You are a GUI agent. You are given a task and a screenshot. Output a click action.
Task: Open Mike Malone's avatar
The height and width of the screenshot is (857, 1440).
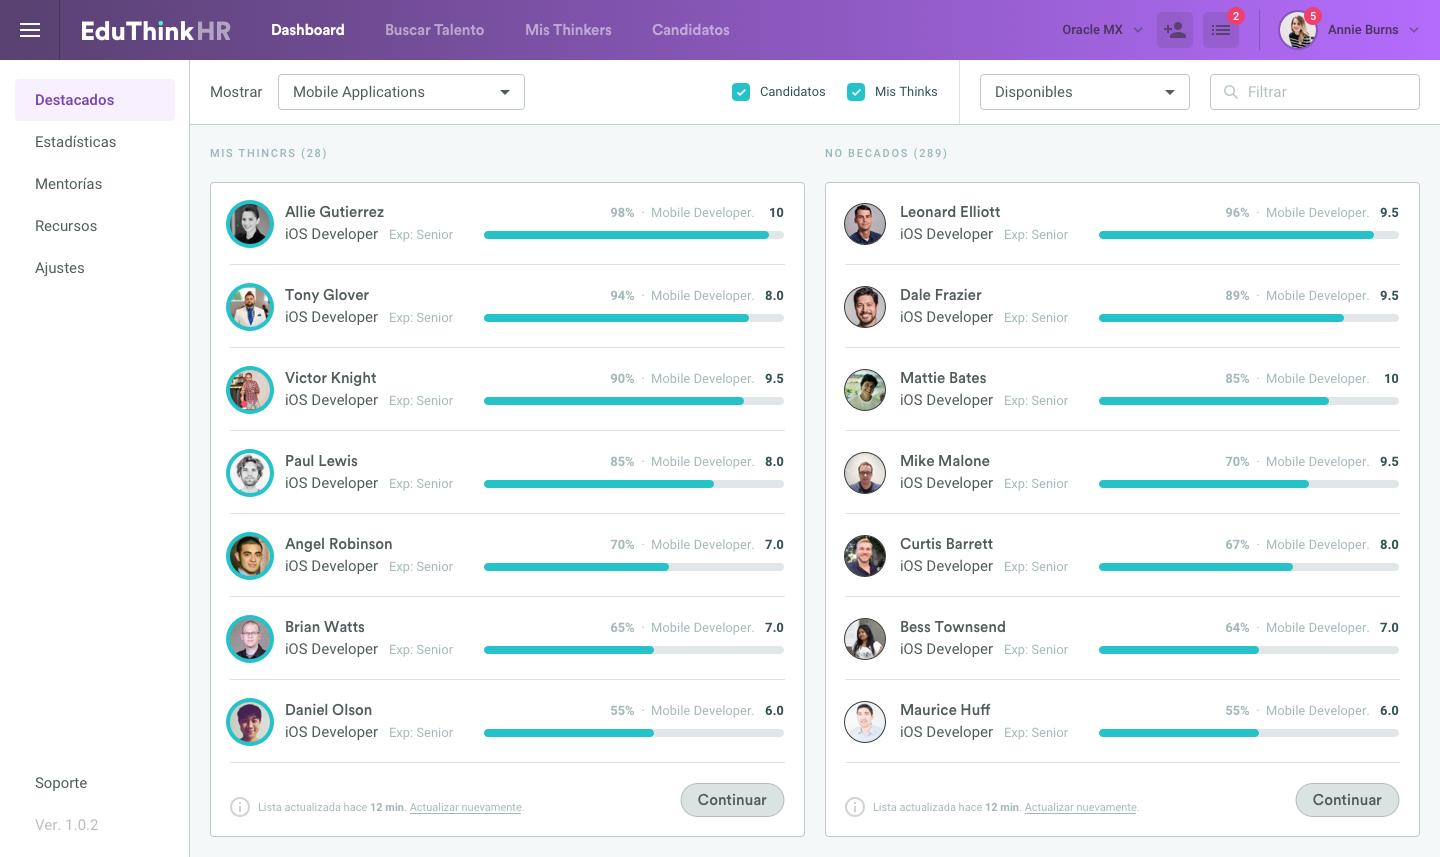(x=865, y=473)
